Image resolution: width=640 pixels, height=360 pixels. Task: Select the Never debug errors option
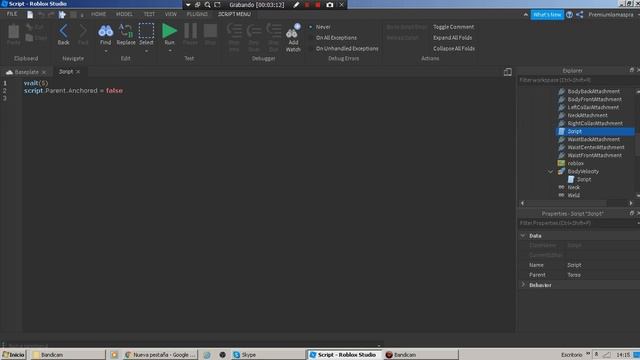(319, 27)
